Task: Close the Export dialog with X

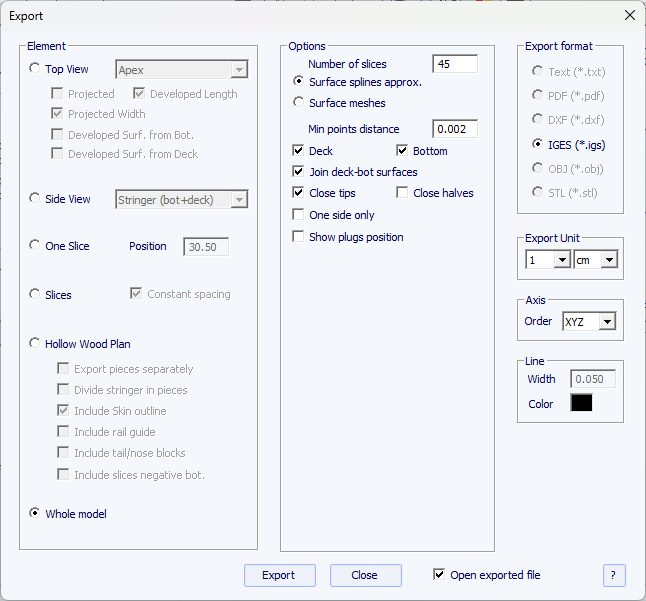Action: [x=630, y=16]
